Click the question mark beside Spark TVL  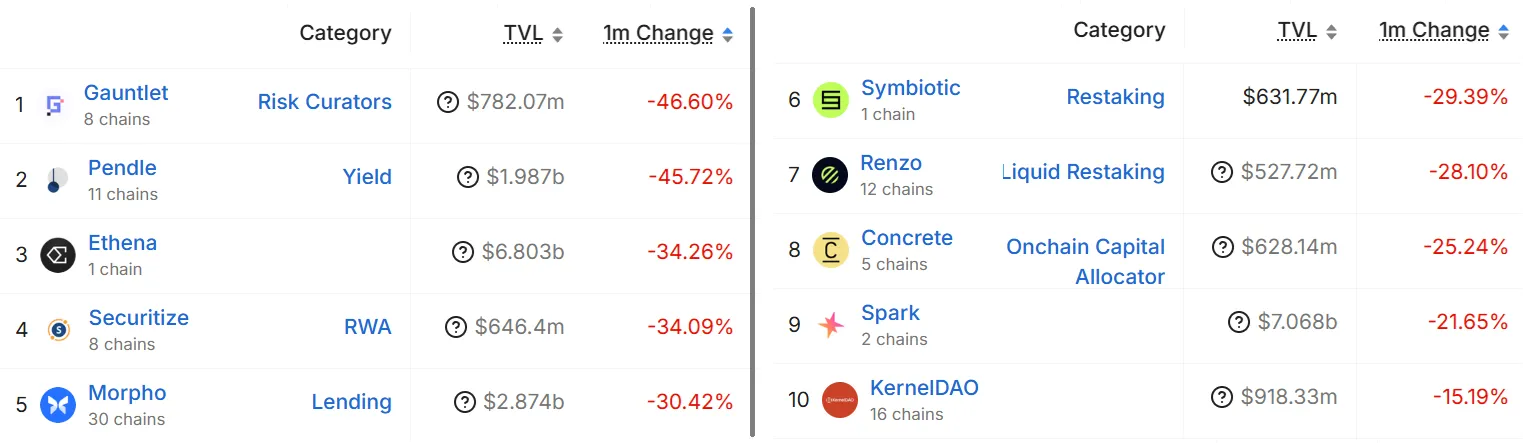point(1239,322)
